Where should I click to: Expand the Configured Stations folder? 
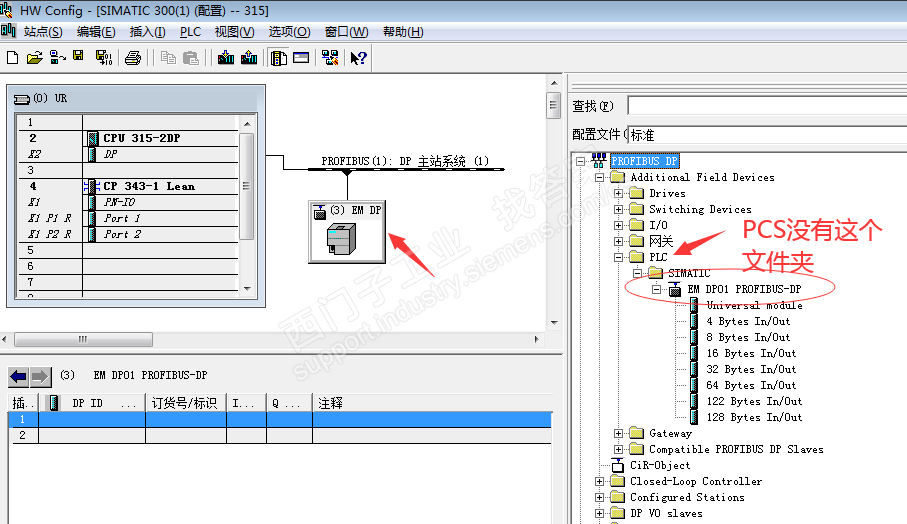pyautogui.click(x=599, y=497)
